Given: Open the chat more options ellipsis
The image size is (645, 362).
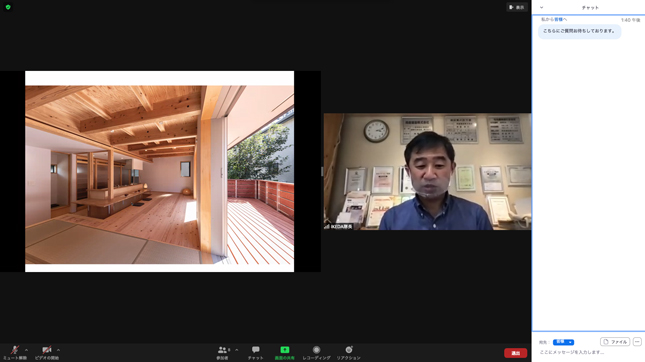Looking at the screenshot, I should pyautogui.click(x=637, y=341).
